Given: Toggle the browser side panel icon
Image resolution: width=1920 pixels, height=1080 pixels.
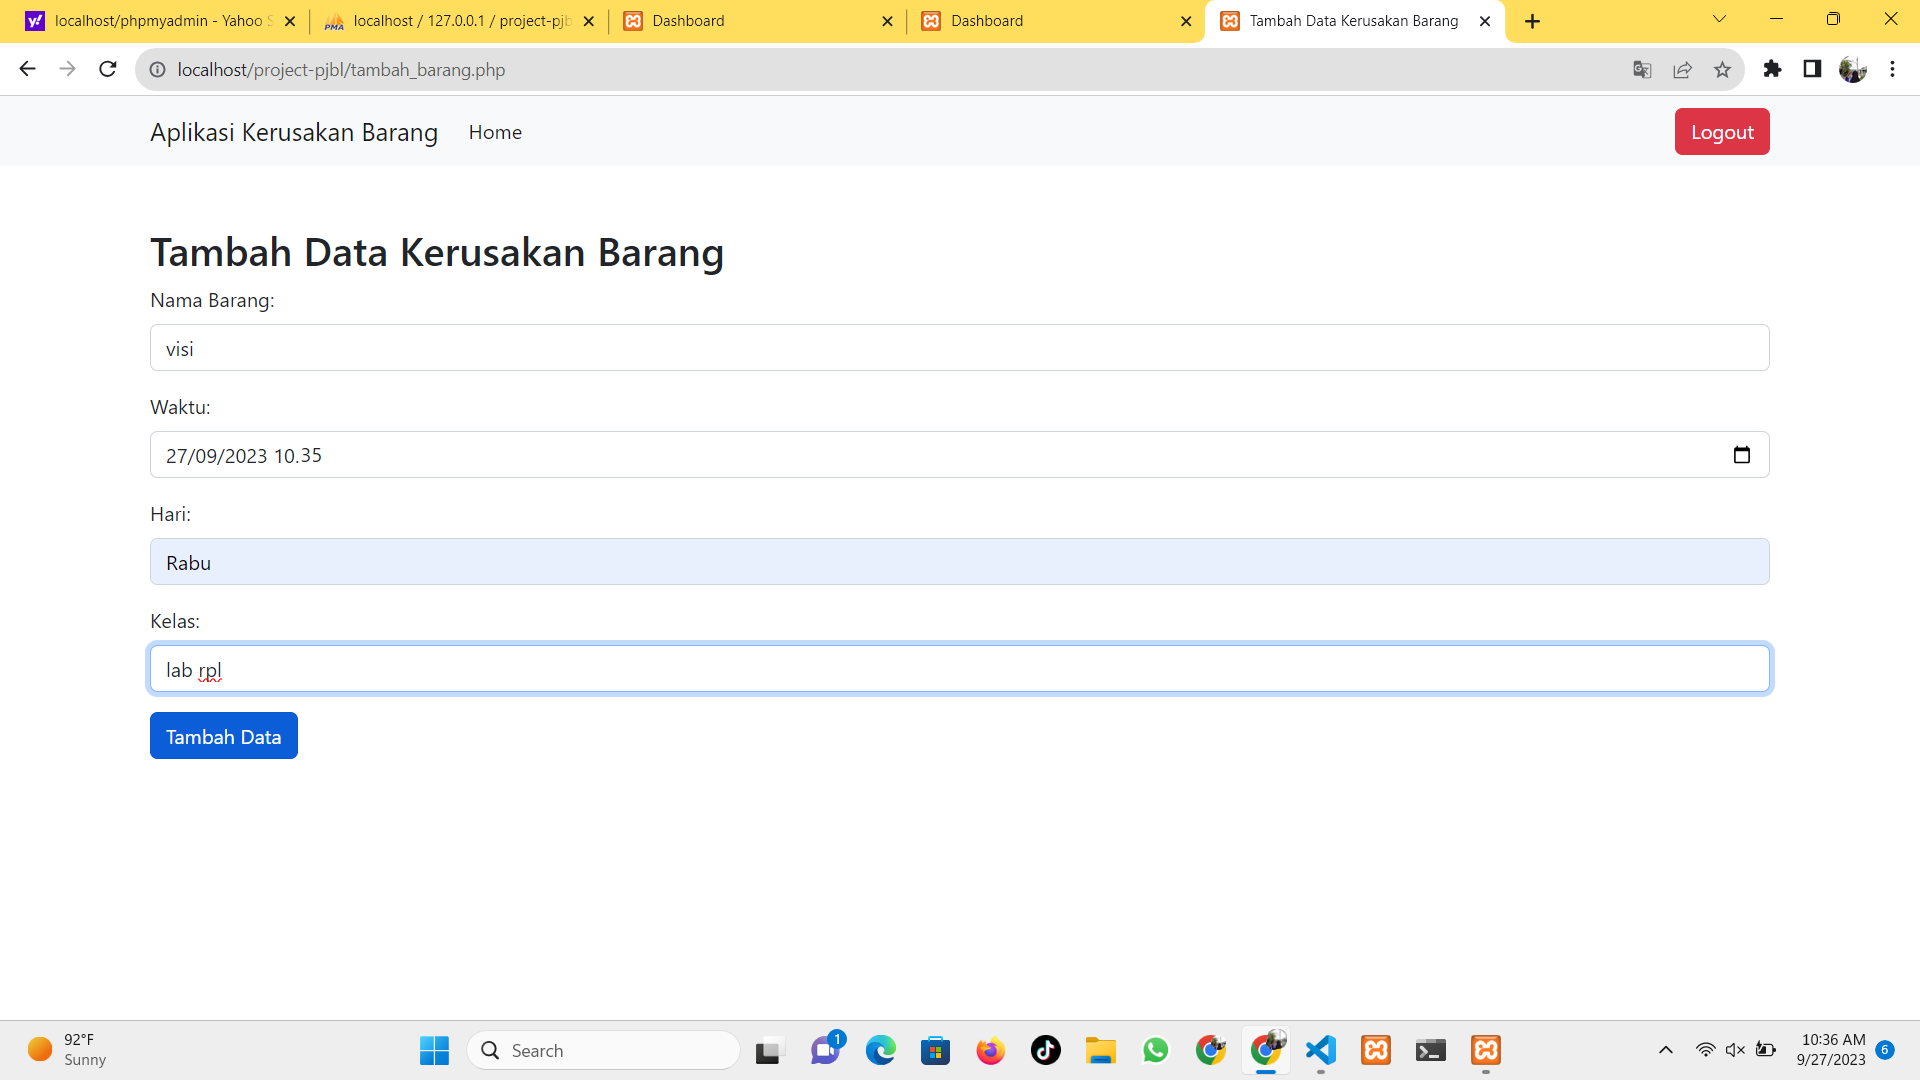Looking at the screenshot, I should (x=1812, y=69).
